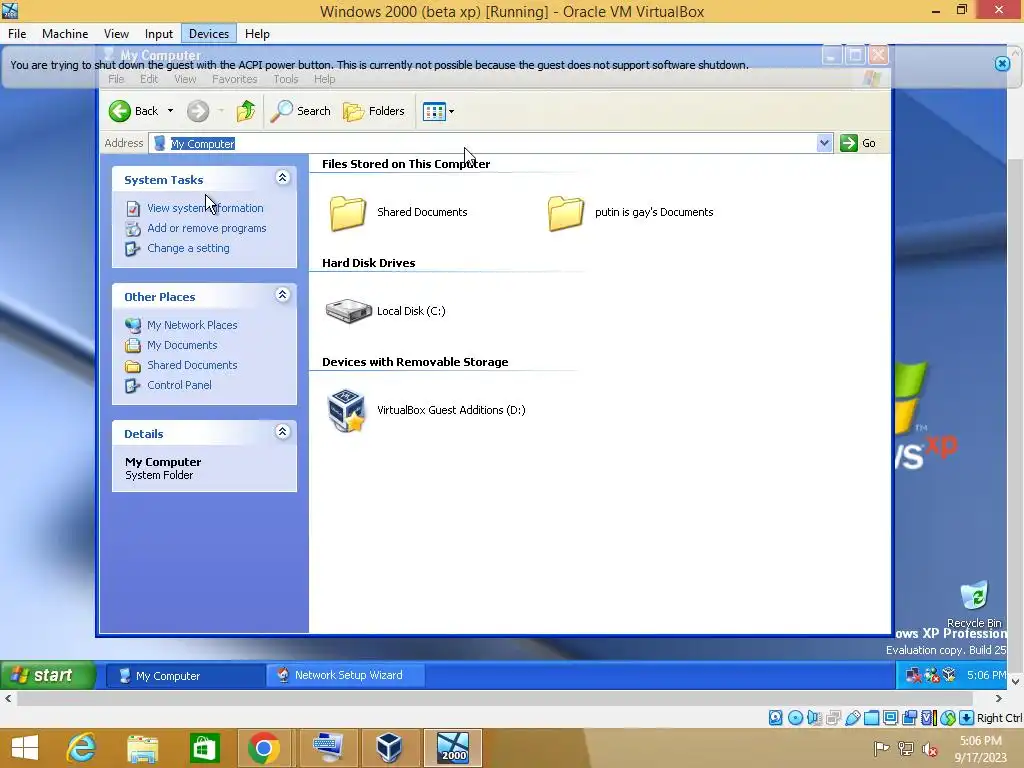The height and width of the screenshot is (768, 1024).
Task: Click View system information link
Action: coord(205,208)
